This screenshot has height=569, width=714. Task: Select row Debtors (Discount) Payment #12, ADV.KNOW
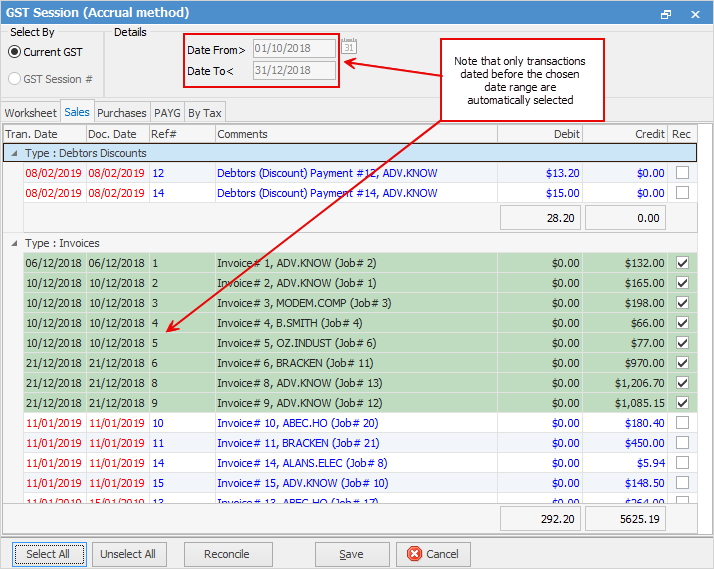[x=360, y=173]
